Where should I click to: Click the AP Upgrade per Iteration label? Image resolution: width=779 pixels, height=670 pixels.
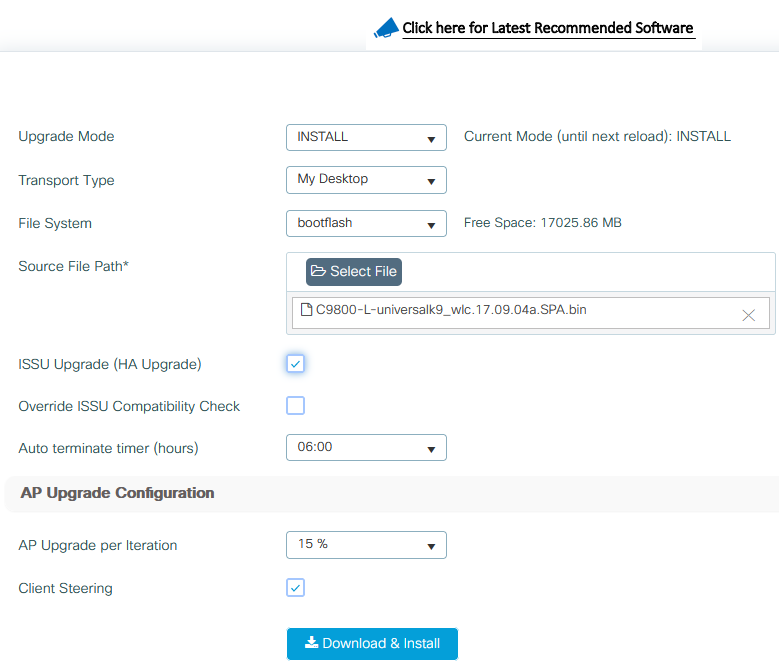click(x=98, y=545)
